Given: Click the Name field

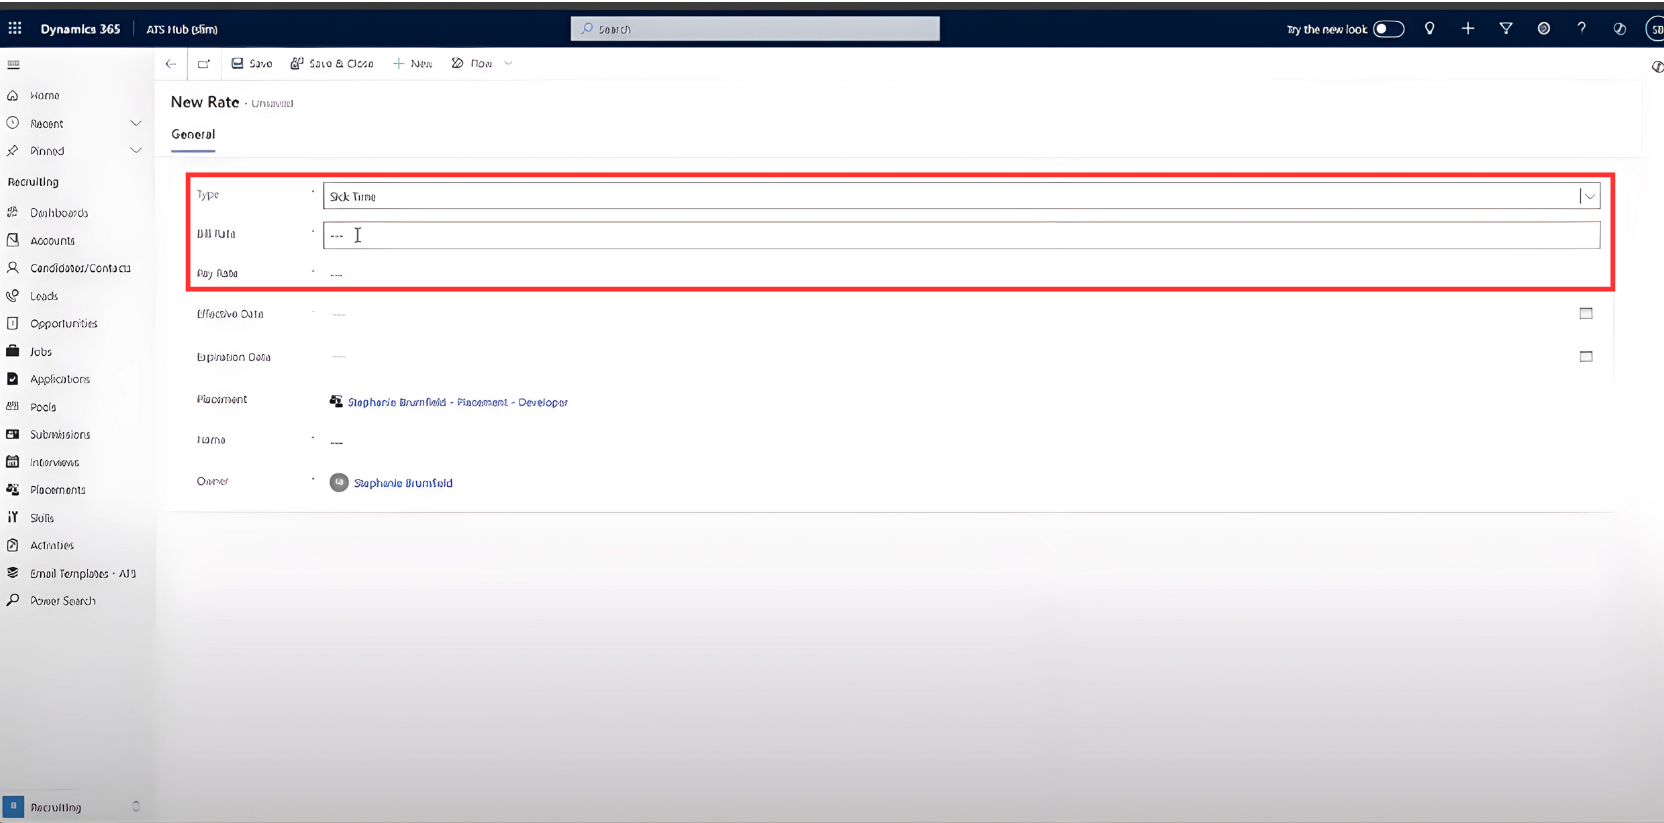Looking at the screenshot, I should click(961, 441).
